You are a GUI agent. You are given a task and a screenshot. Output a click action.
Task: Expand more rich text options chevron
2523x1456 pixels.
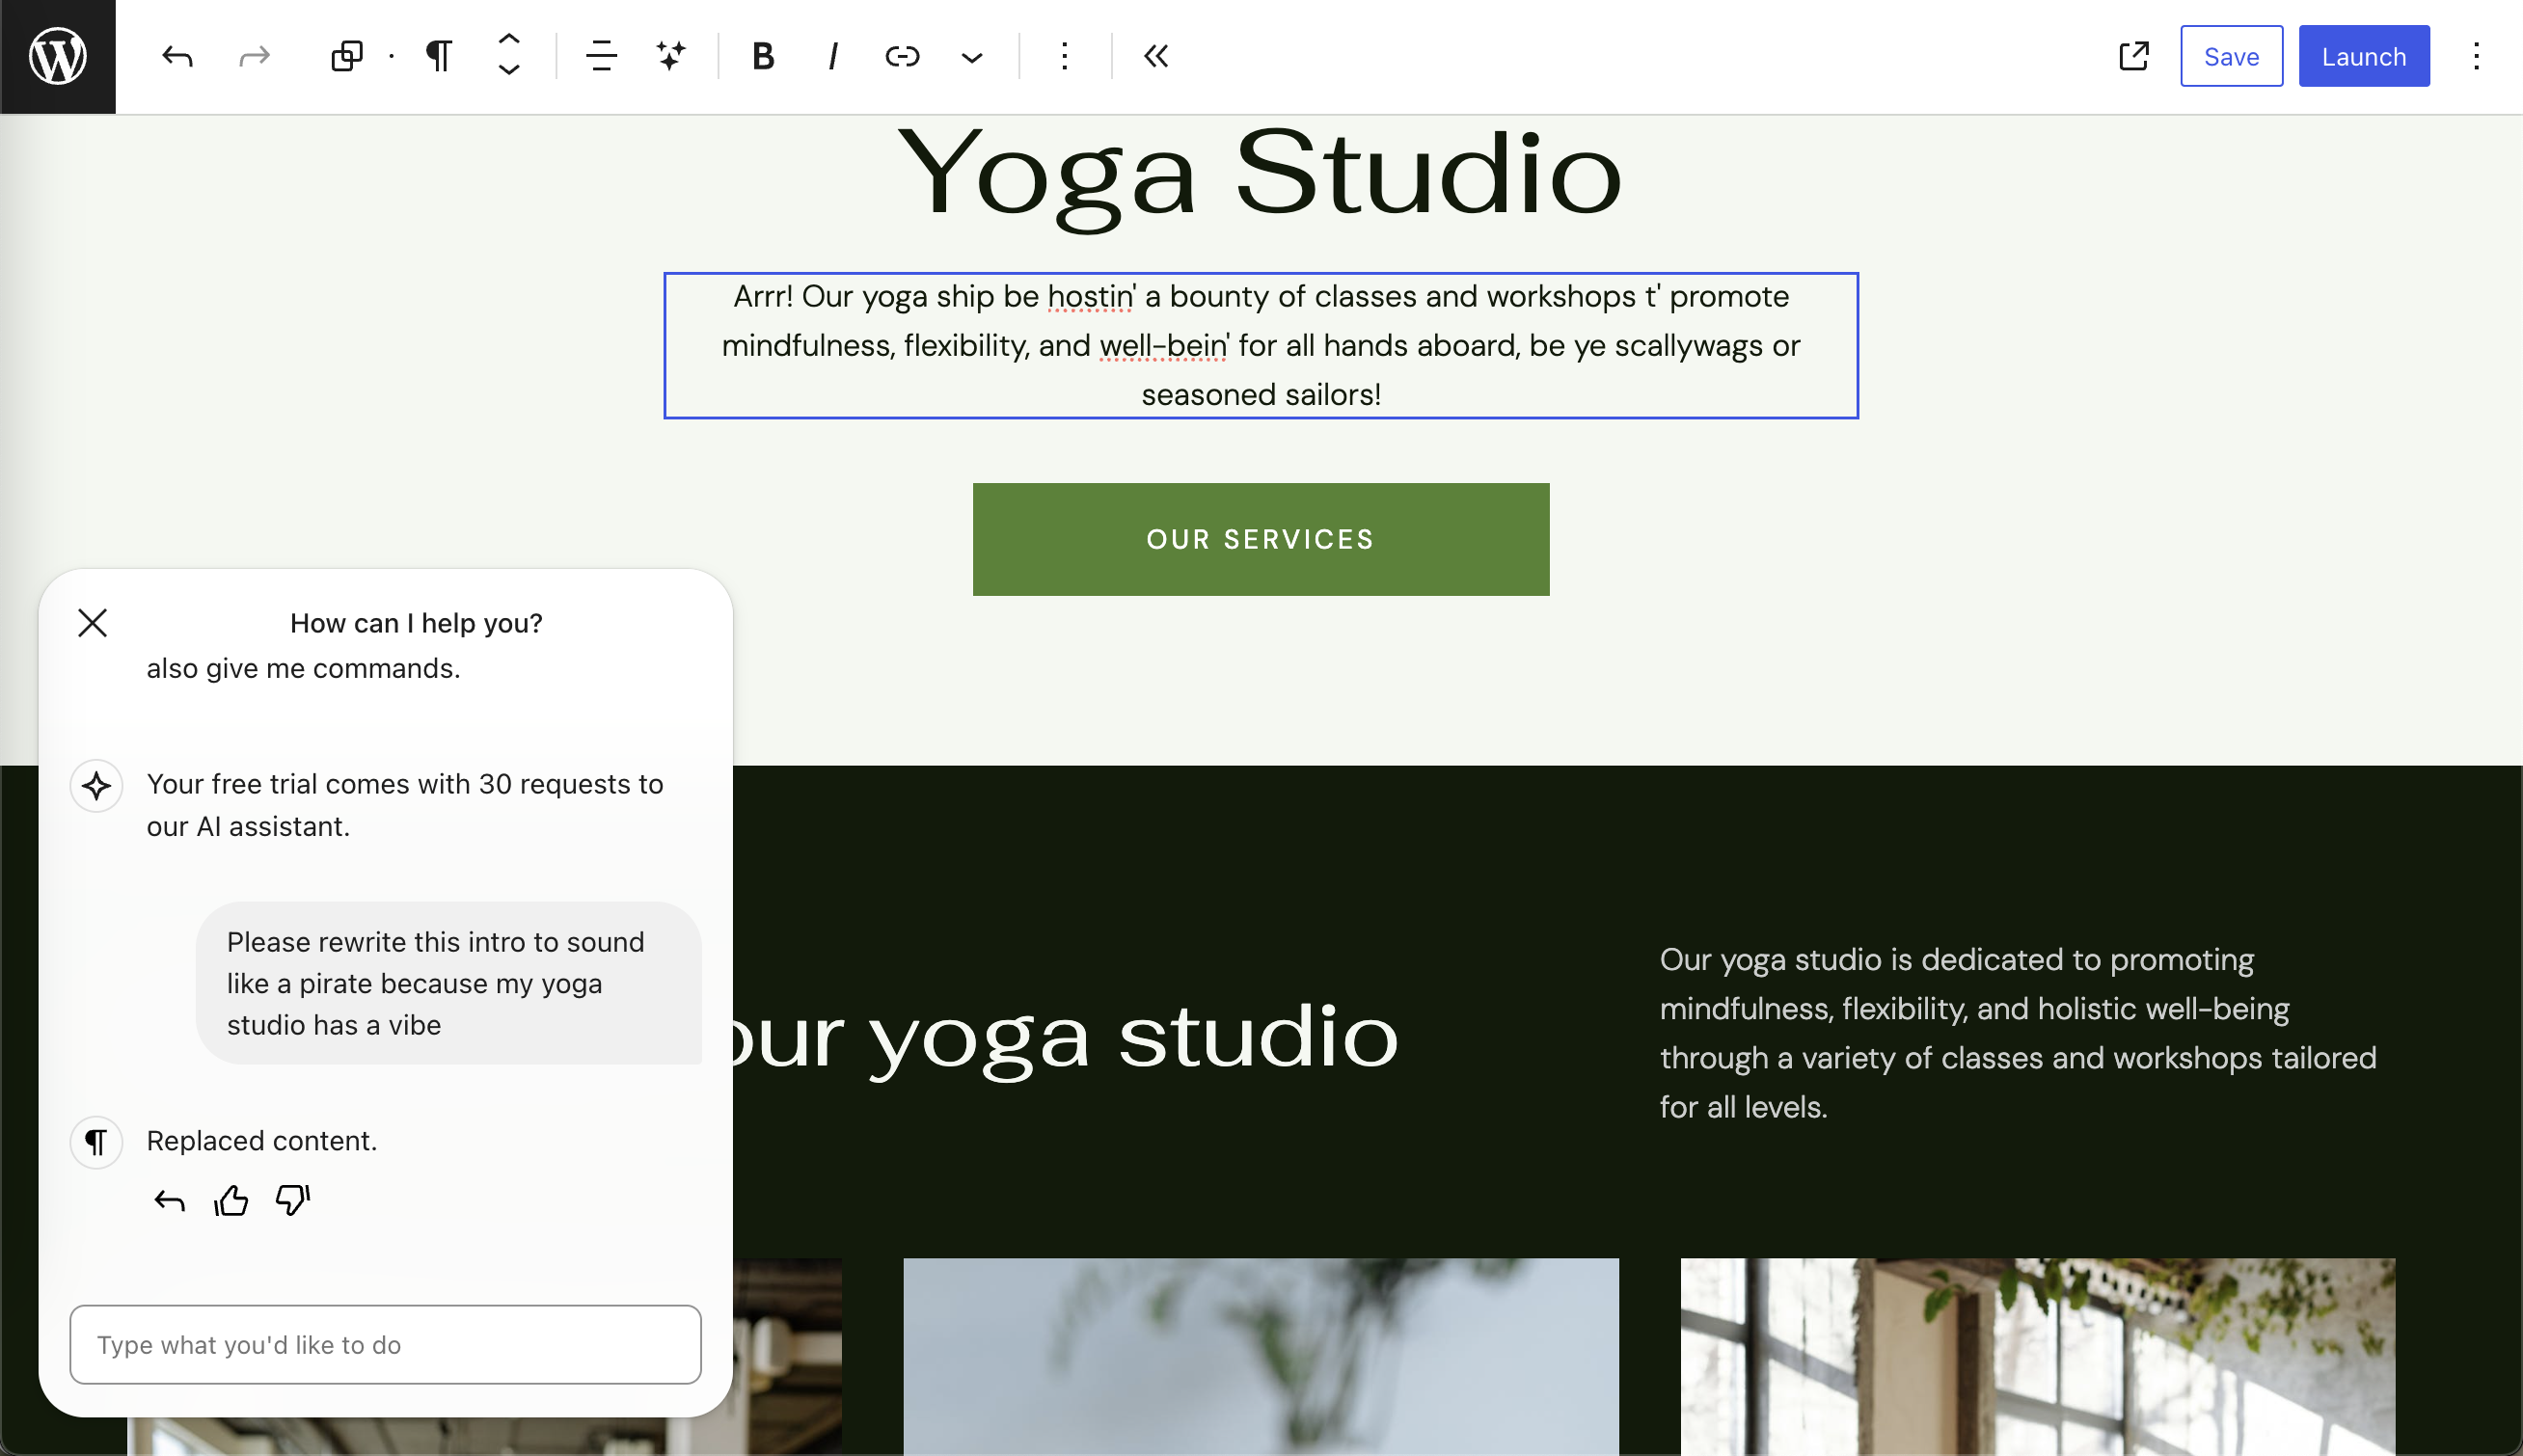point(971,58)
